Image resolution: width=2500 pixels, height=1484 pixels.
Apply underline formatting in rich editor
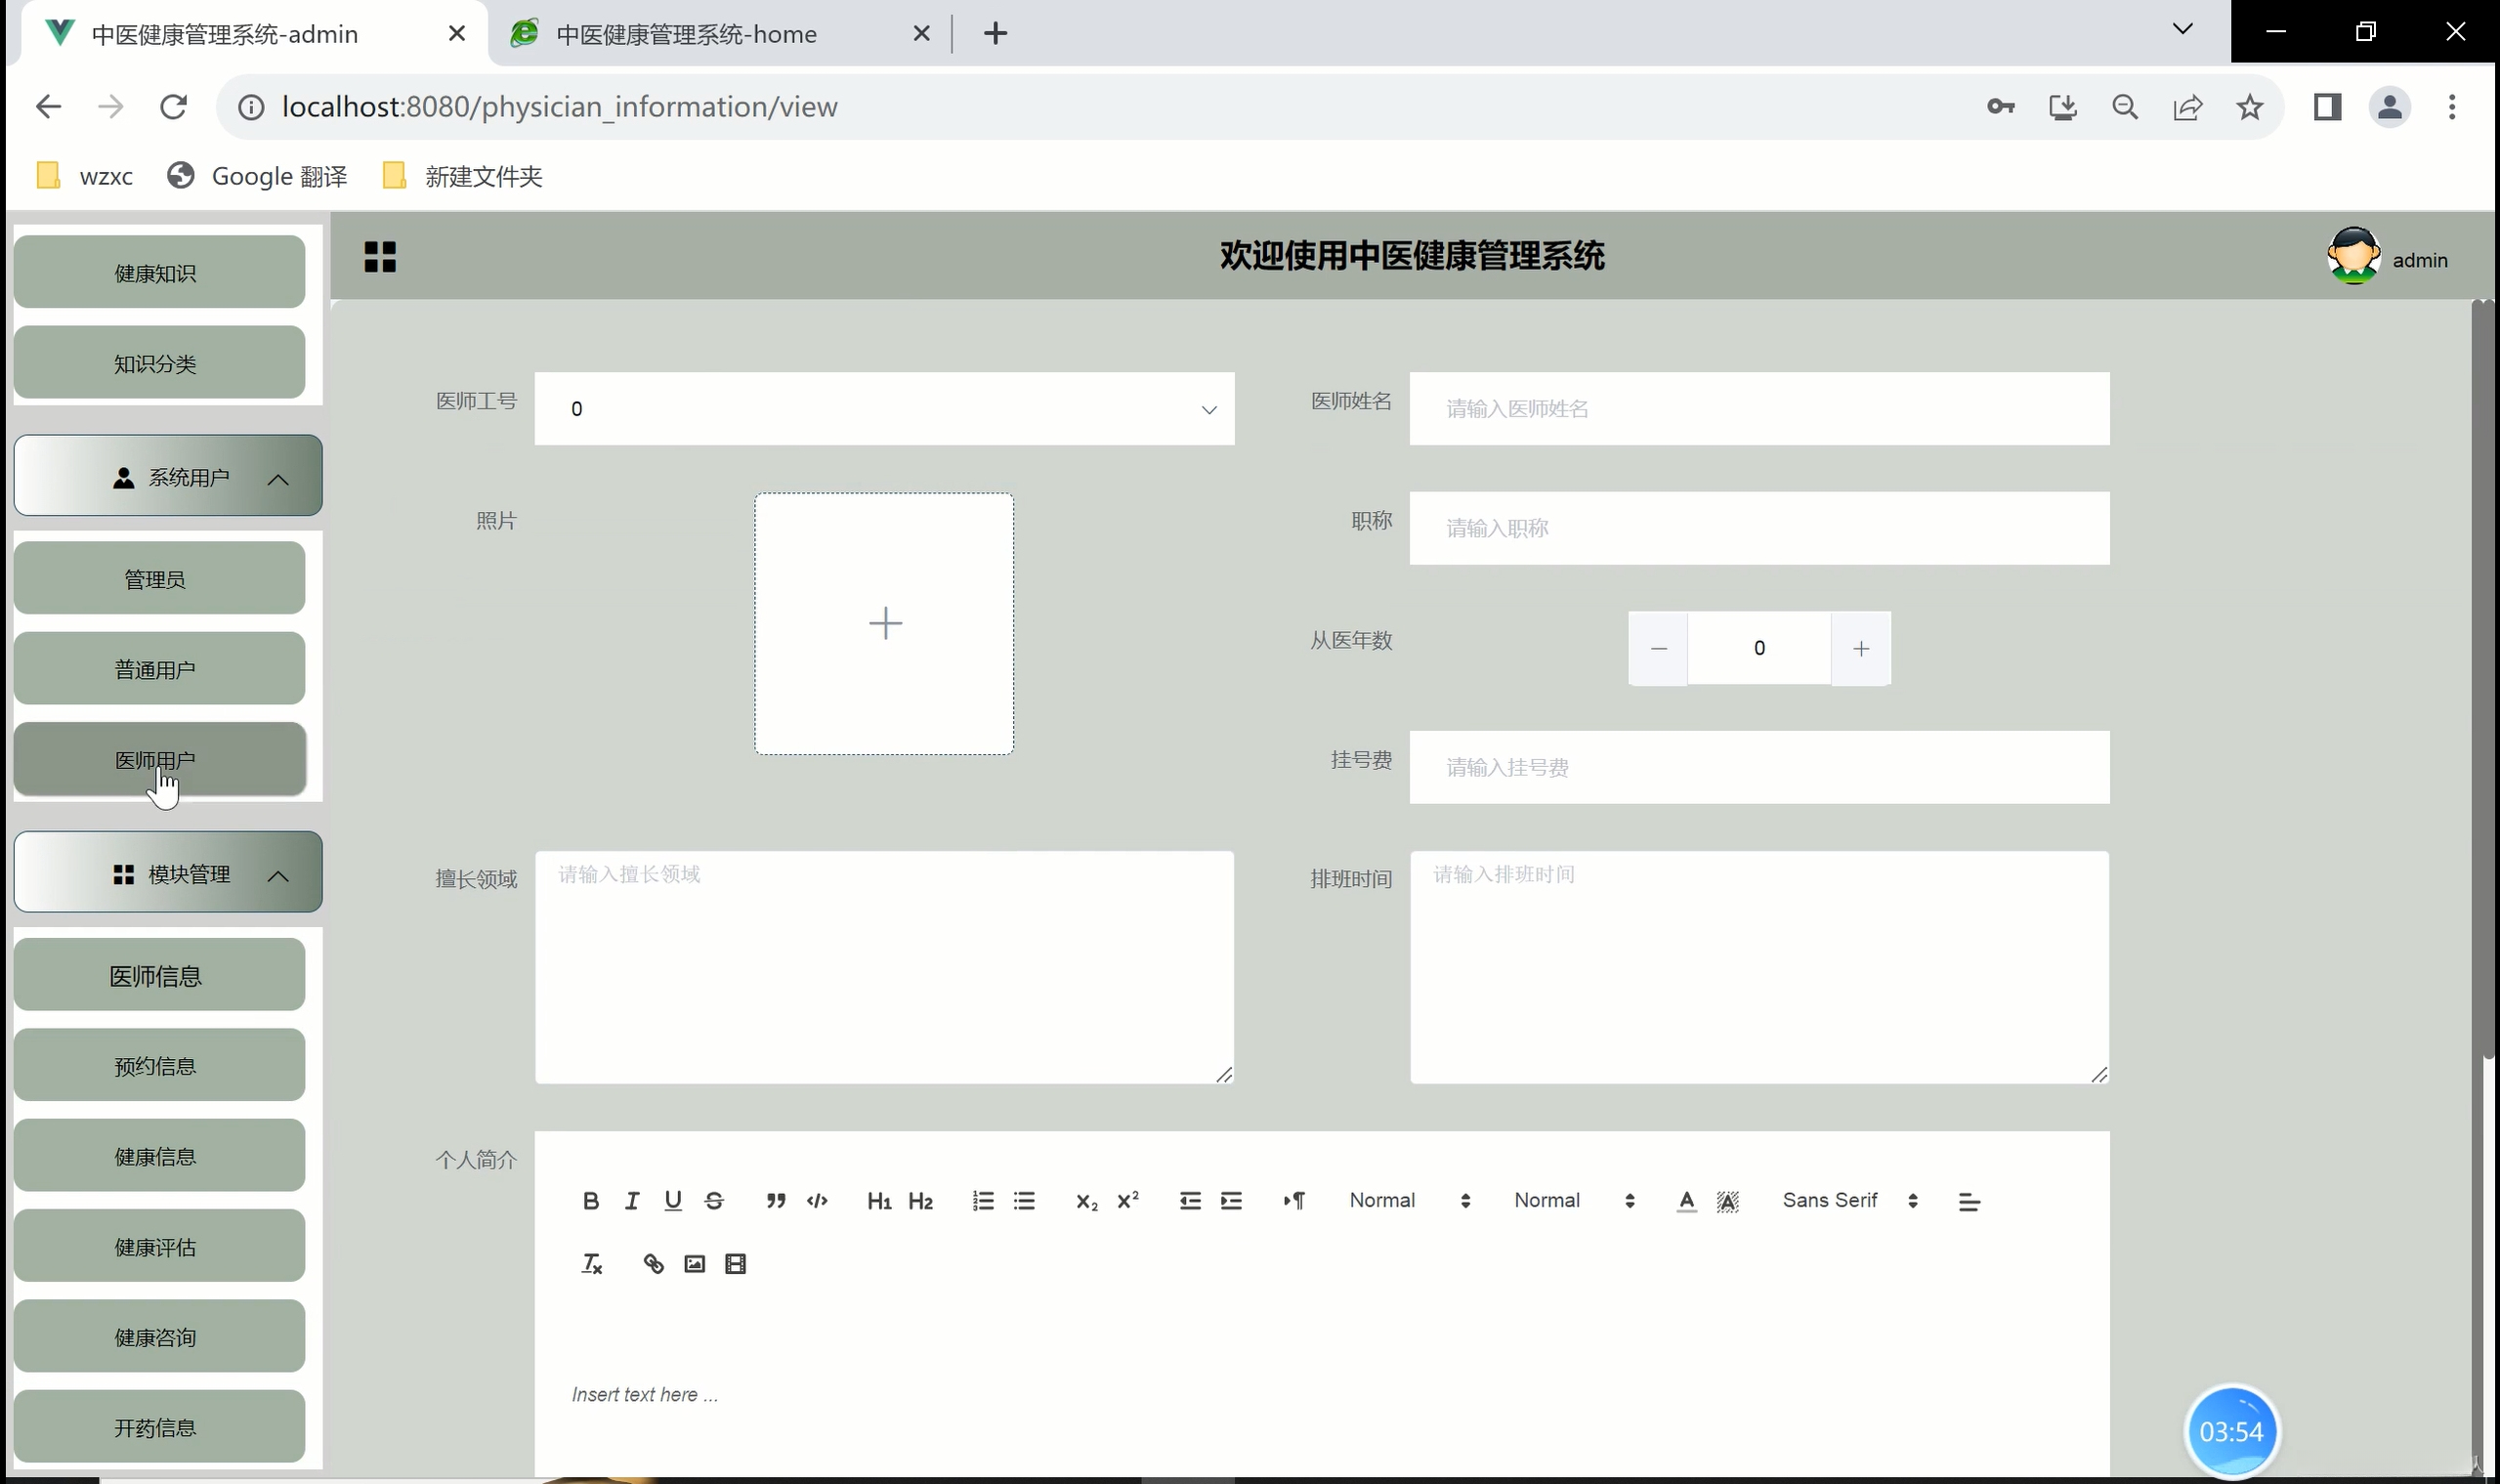(673, 1201)
